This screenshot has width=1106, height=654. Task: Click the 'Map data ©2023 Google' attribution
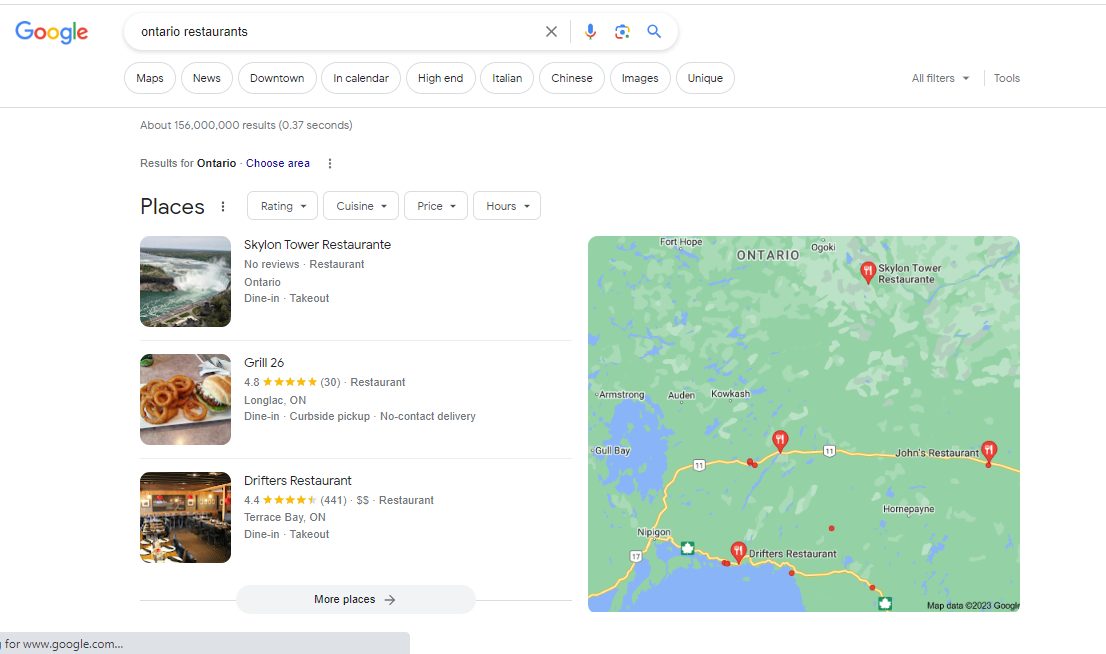pyautogui.click(x=973, y=605)
